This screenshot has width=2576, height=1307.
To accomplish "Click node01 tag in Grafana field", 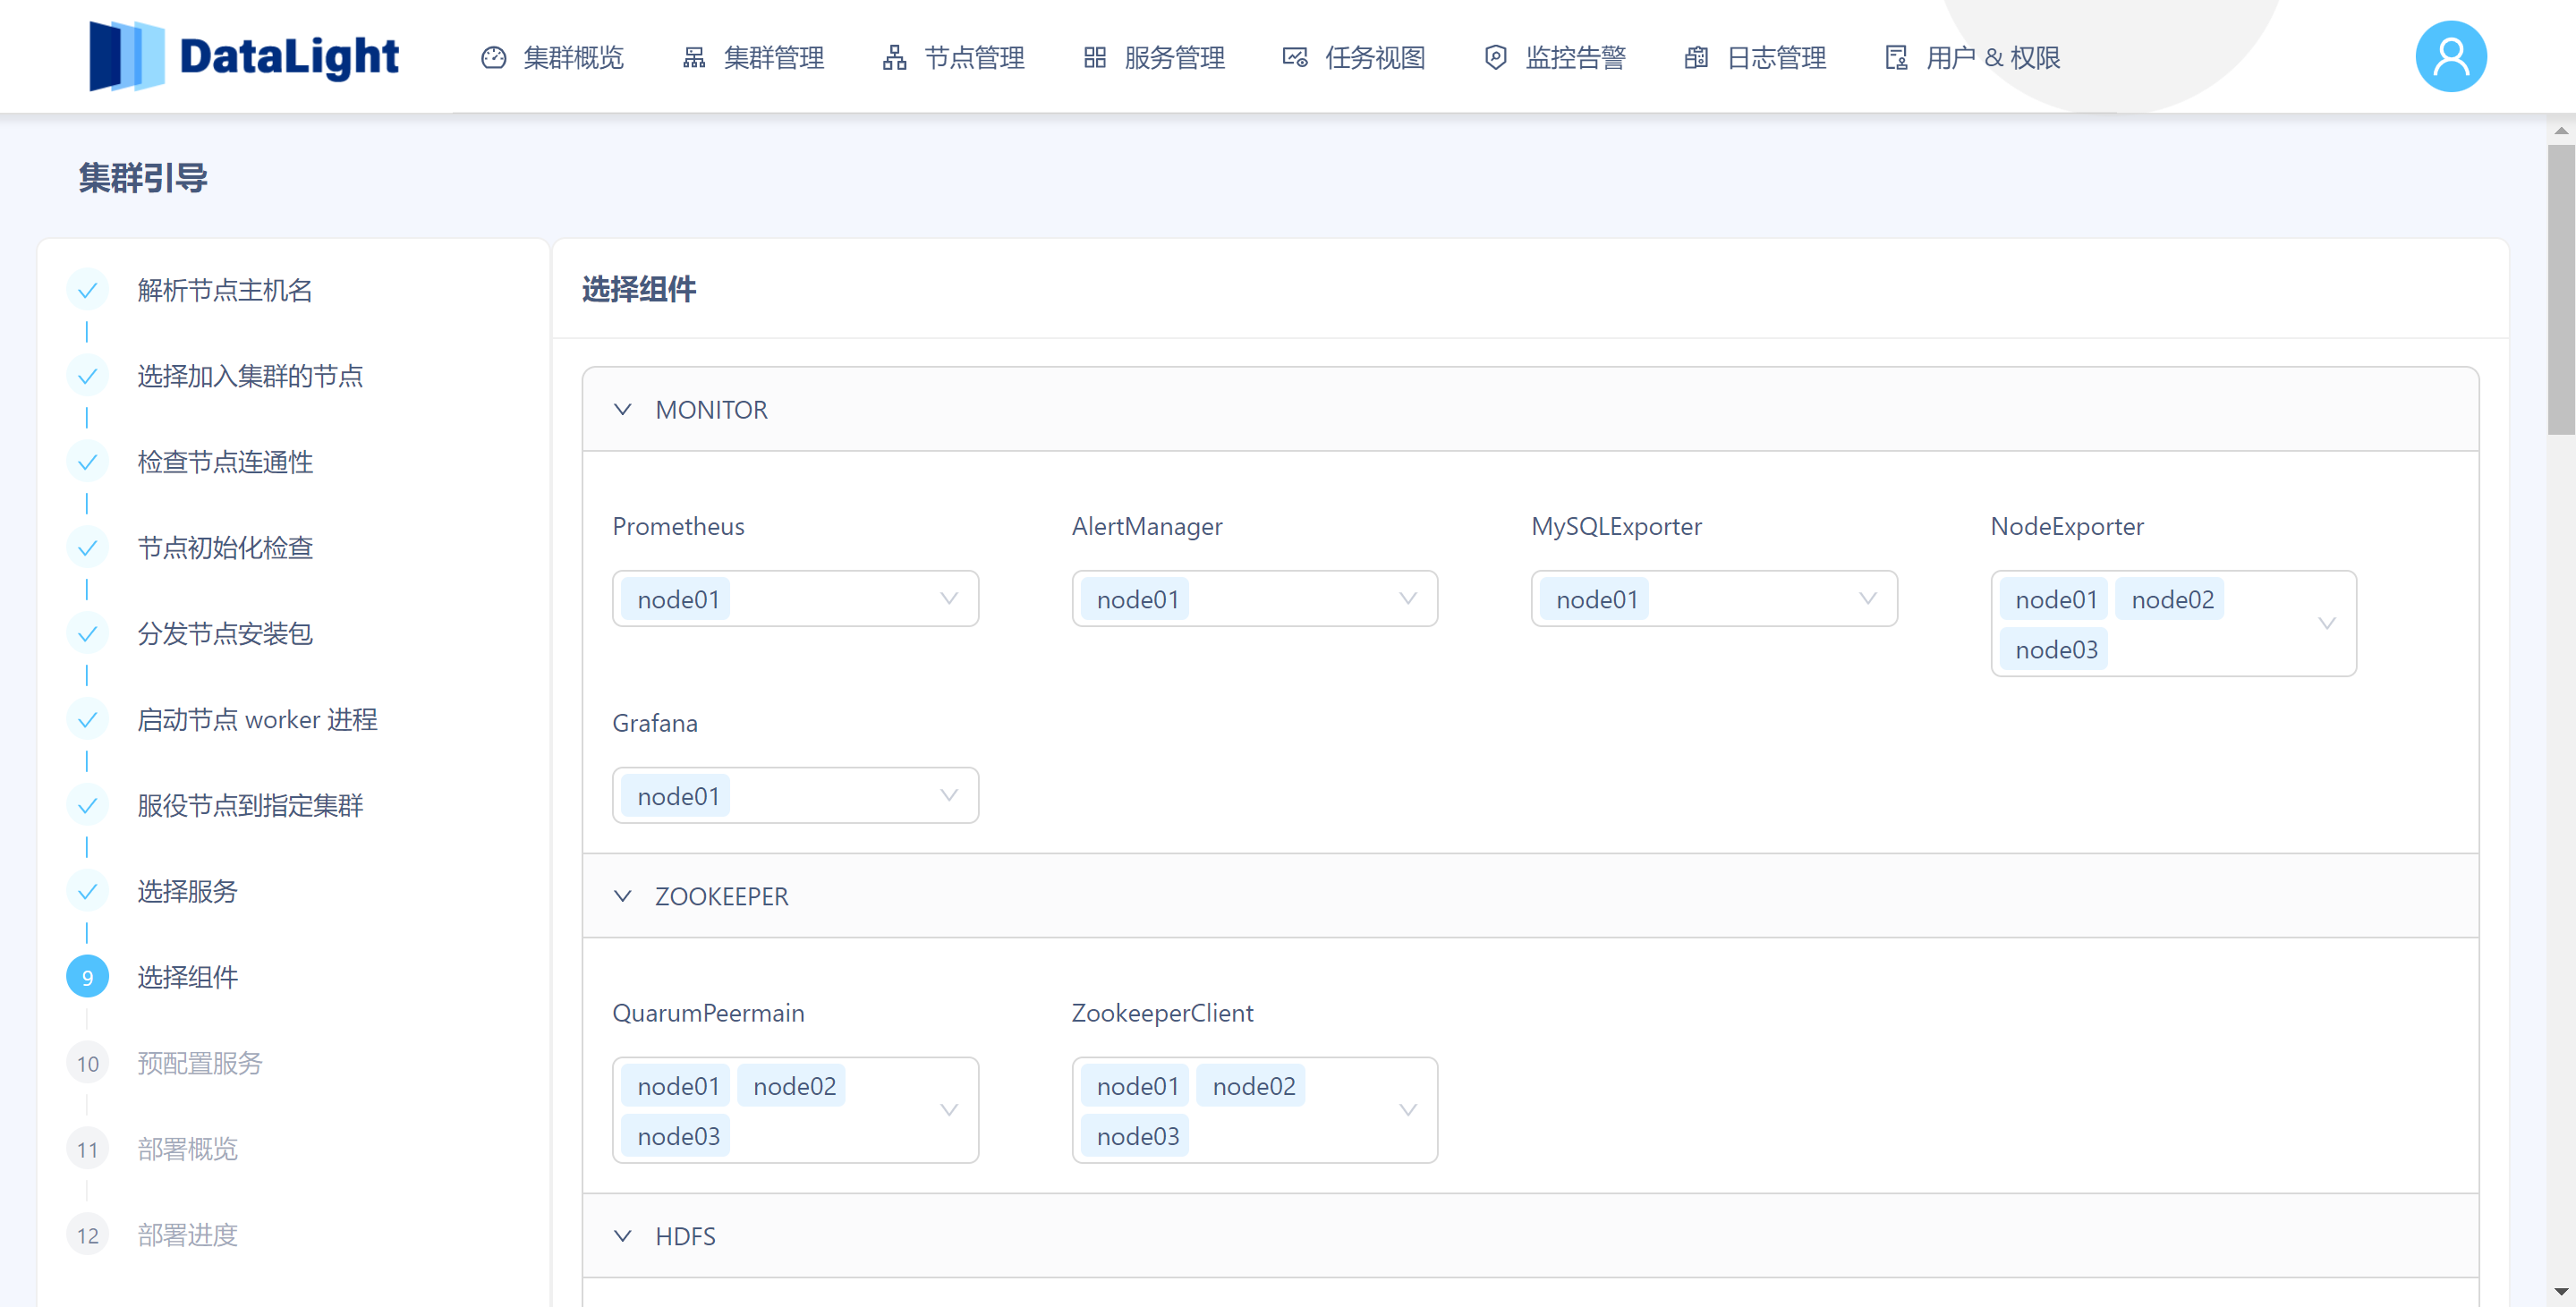I will click(x=676, y=796).
